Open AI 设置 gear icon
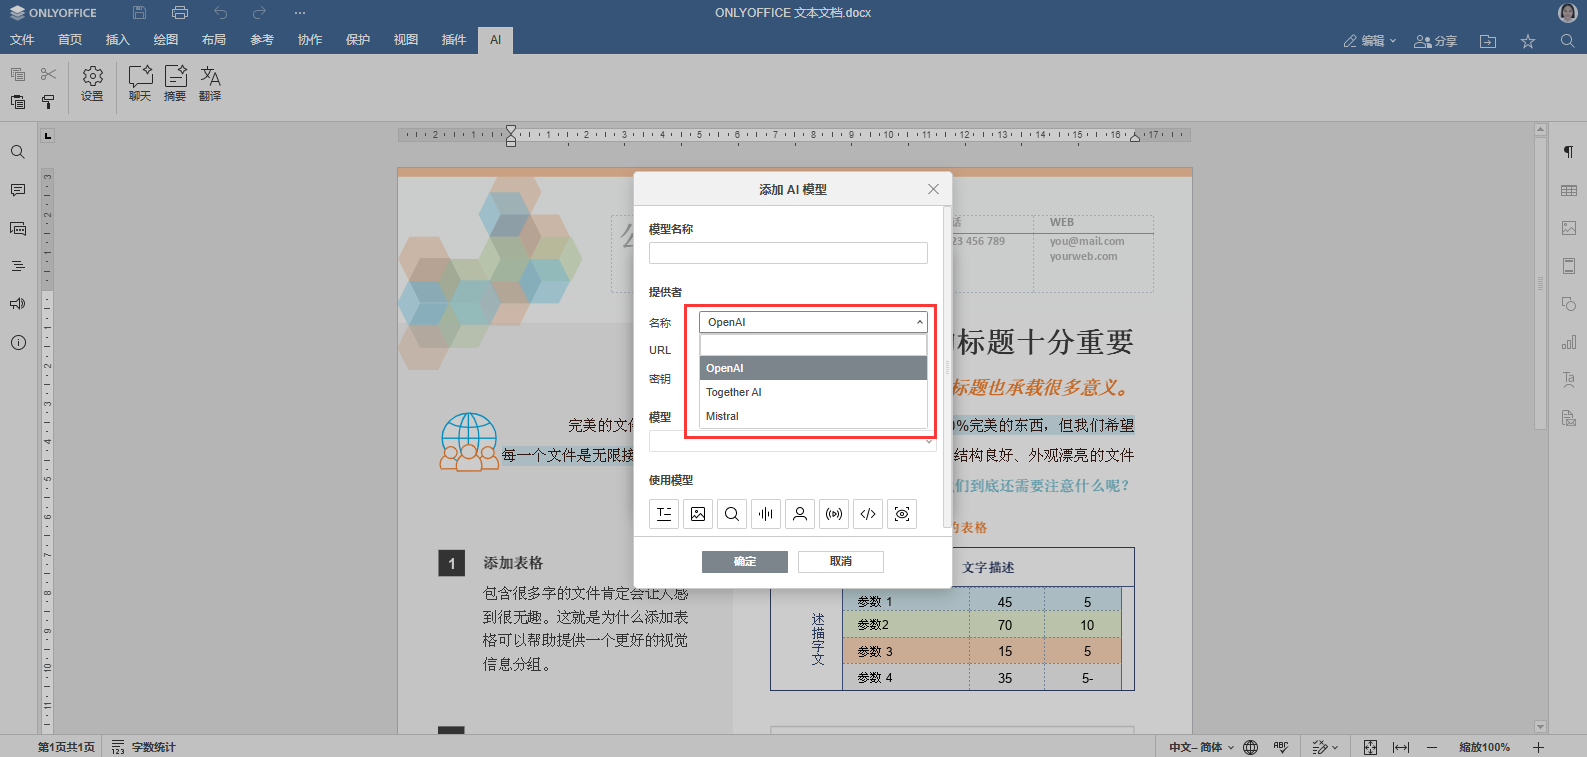The image size is (1587, 757). 92,84
